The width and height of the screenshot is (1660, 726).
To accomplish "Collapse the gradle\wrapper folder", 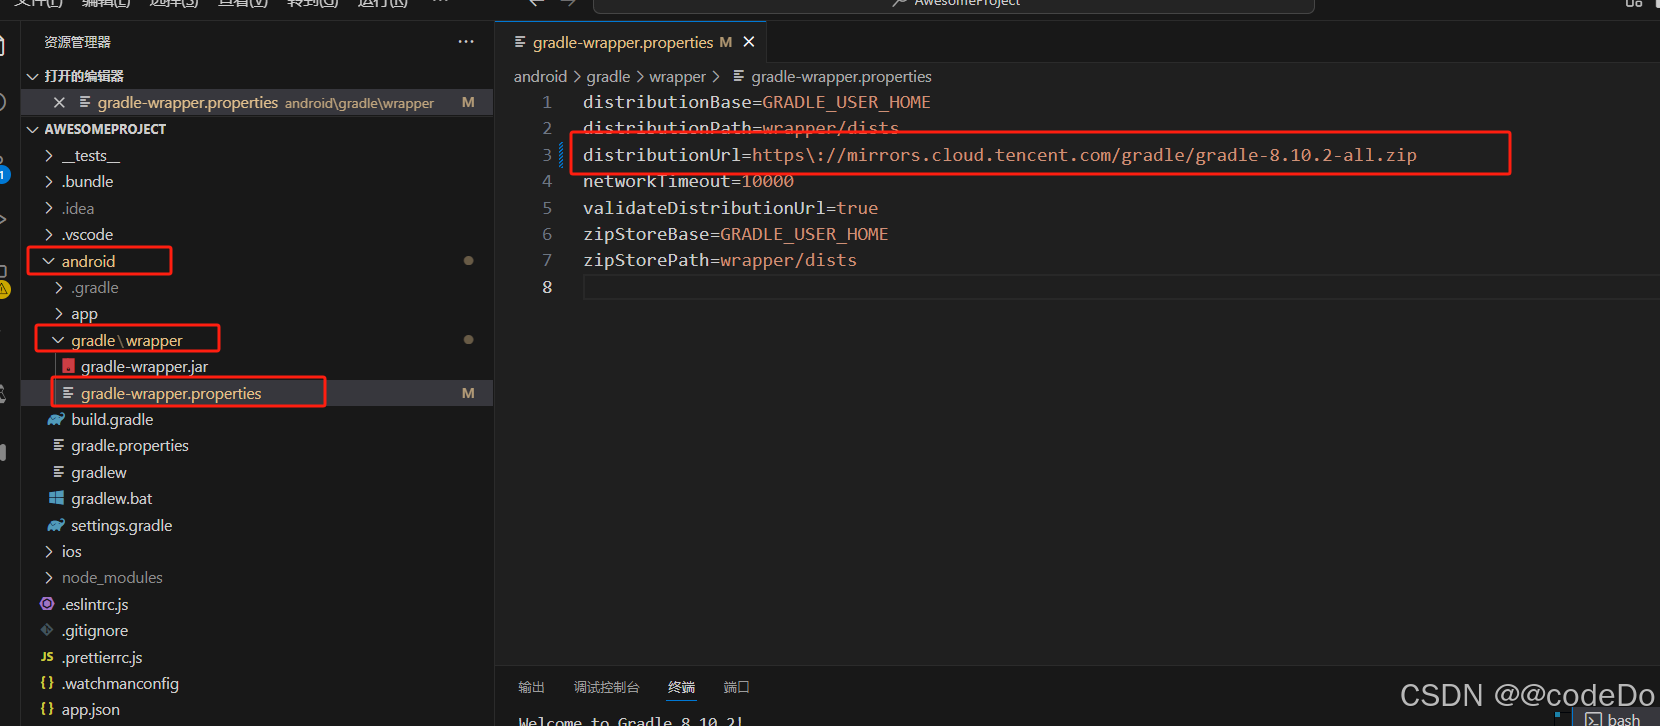I will coord(58,341).
